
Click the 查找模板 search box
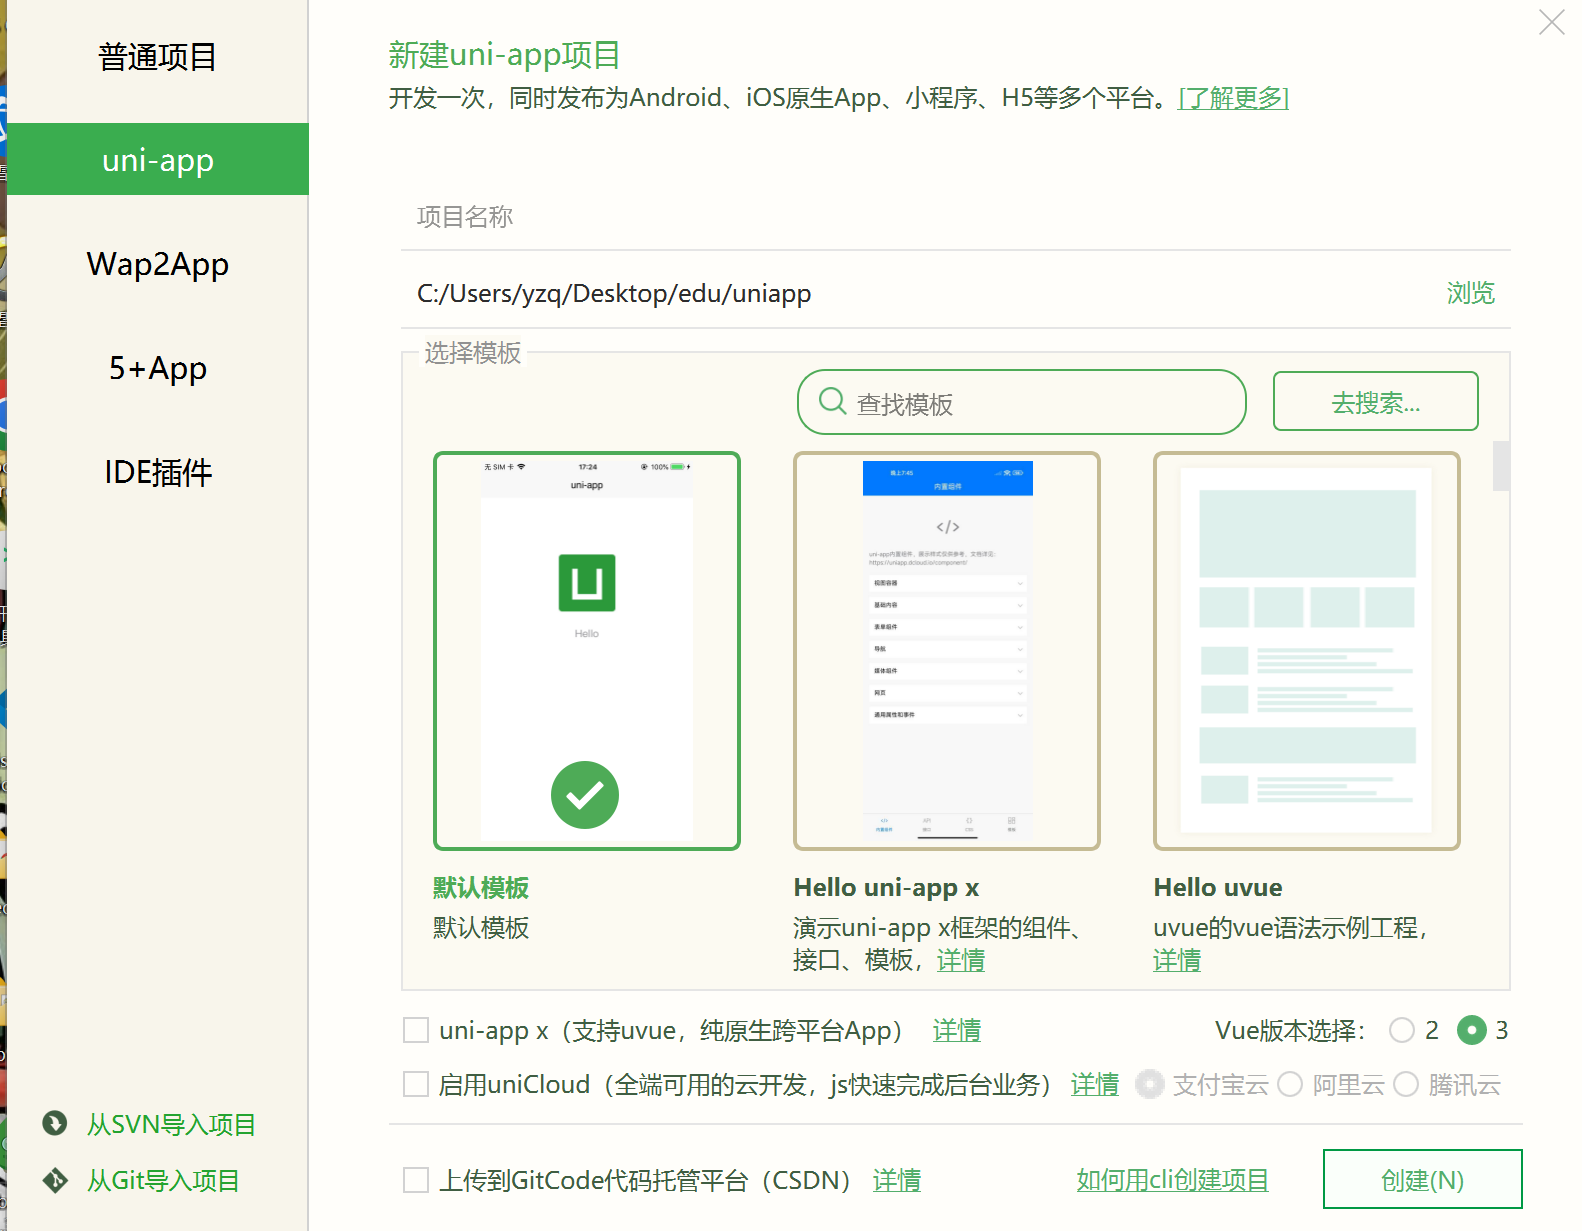click(x=1021, y=402)
